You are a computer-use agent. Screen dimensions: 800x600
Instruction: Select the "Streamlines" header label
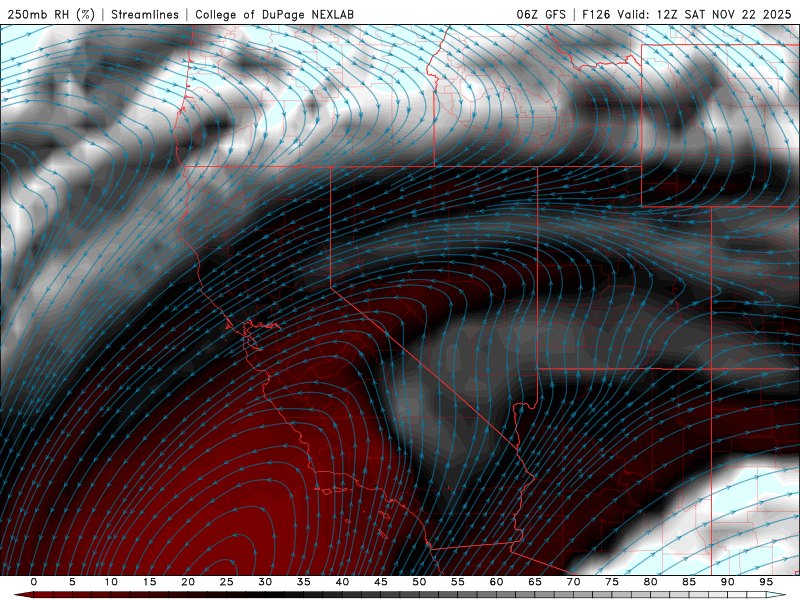point(145,14)
